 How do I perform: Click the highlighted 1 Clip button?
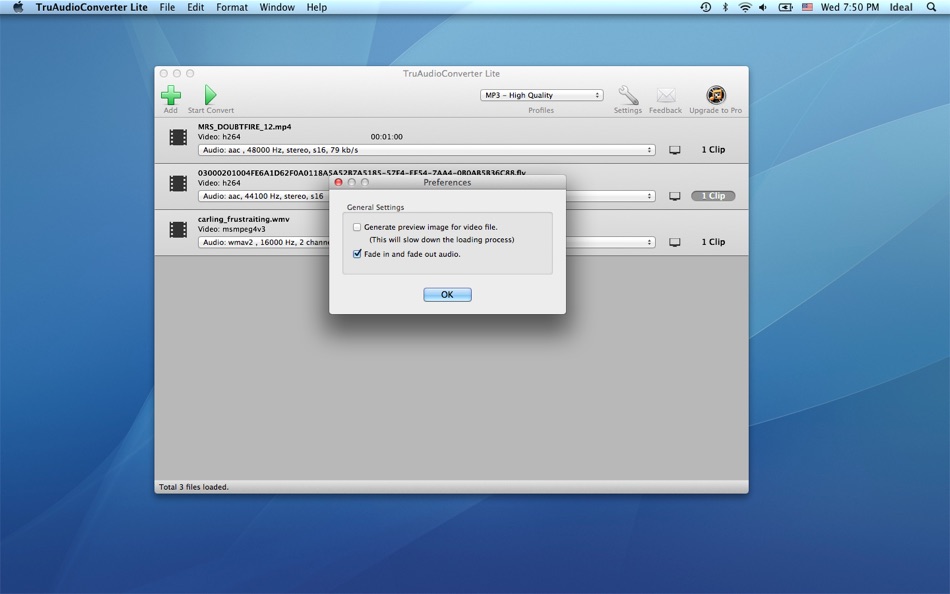[713, 196]
